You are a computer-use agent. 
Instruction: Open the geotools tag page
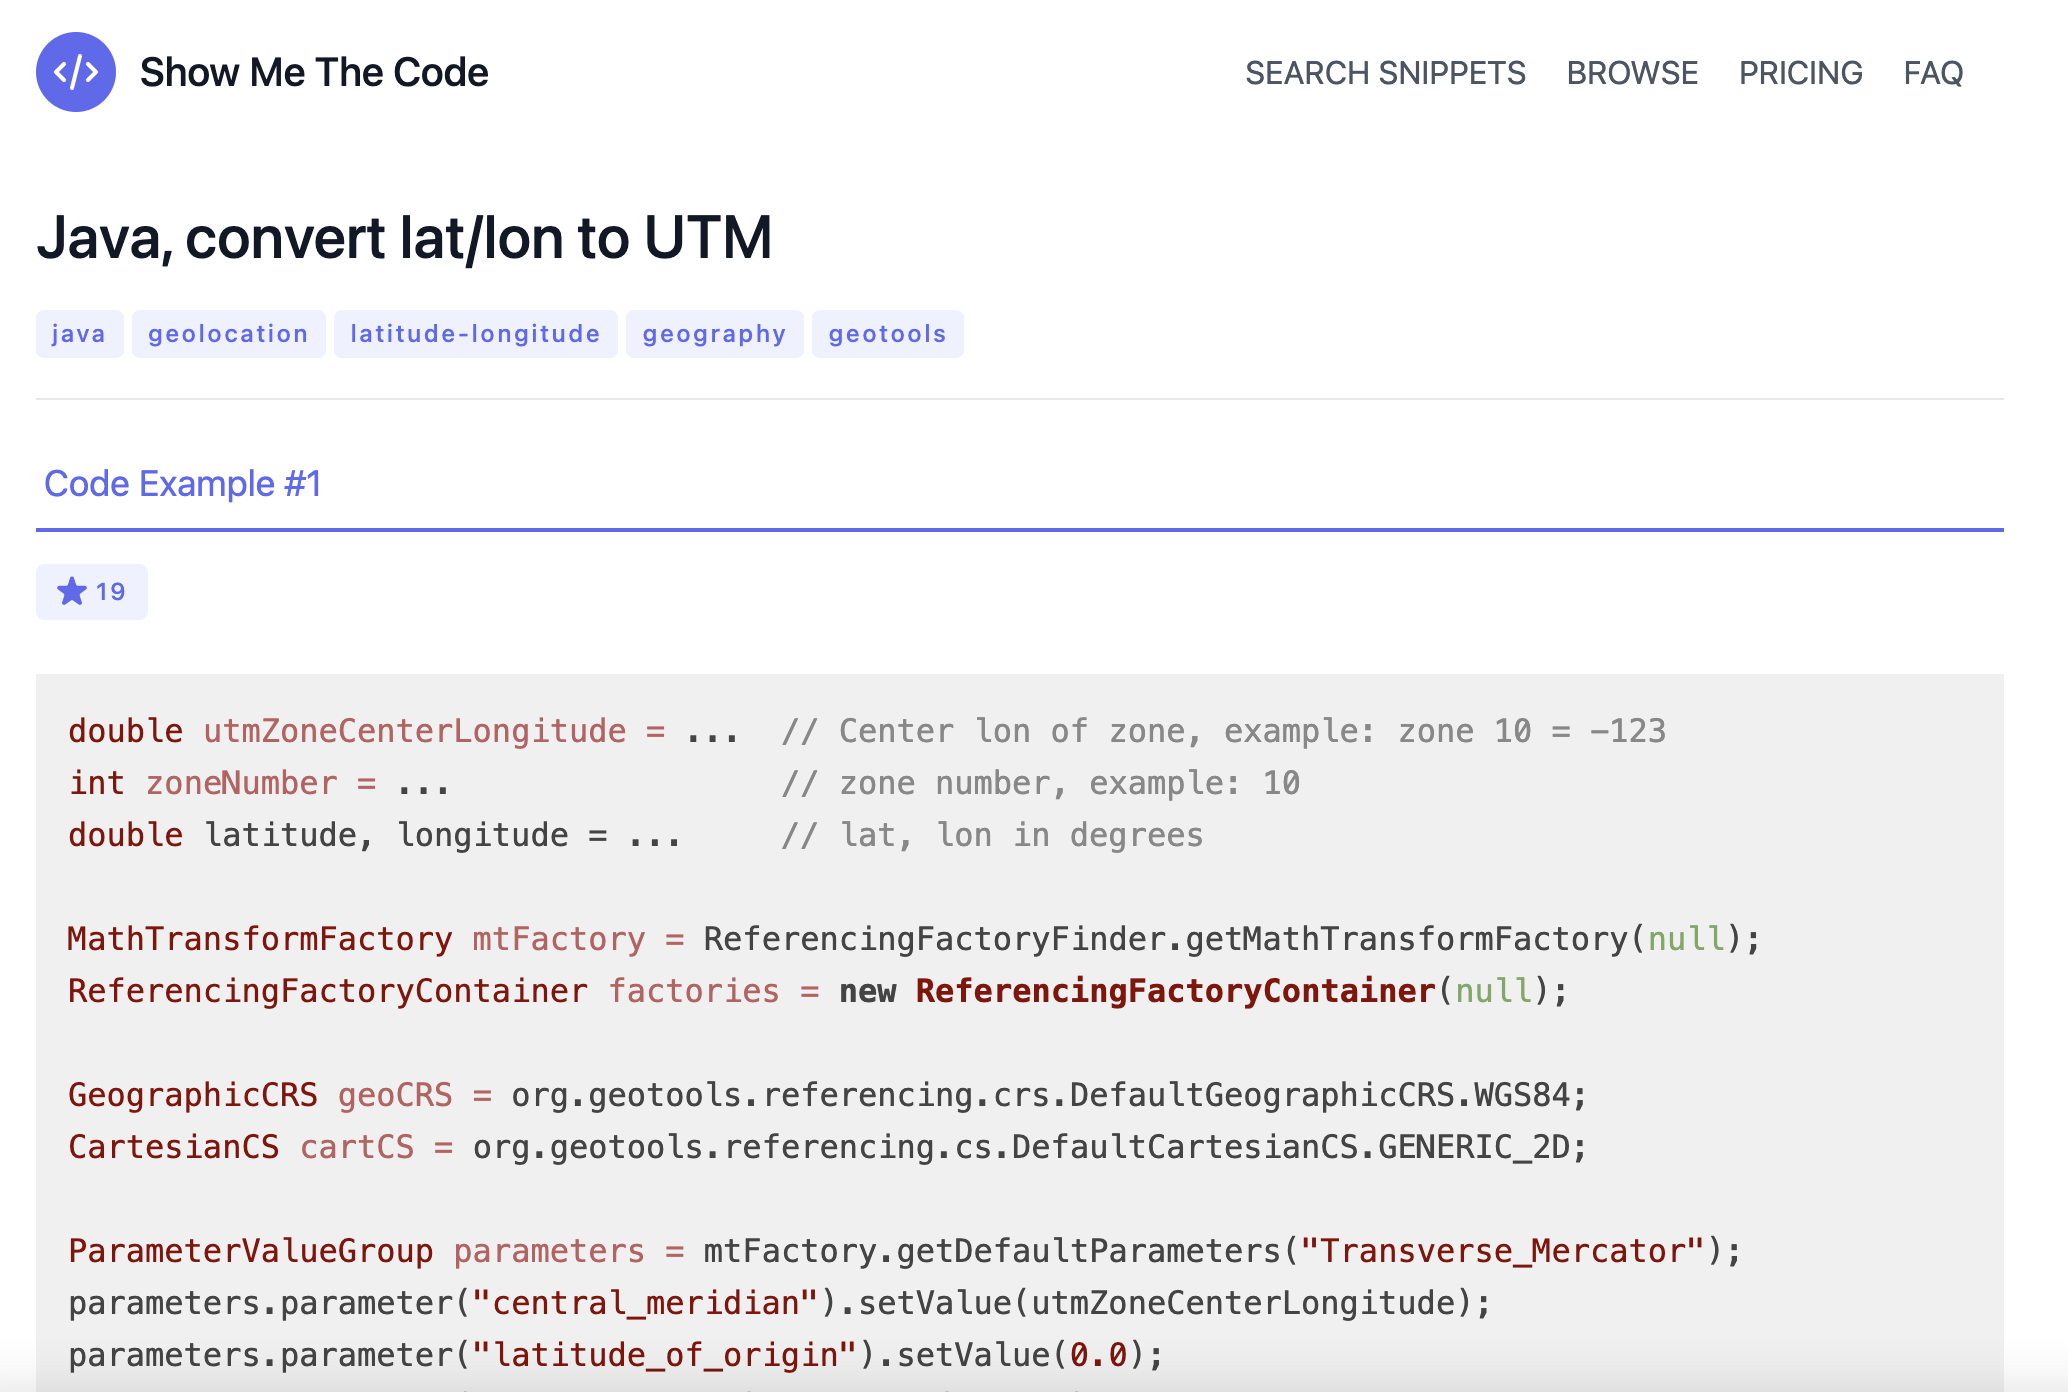(887, 333)
